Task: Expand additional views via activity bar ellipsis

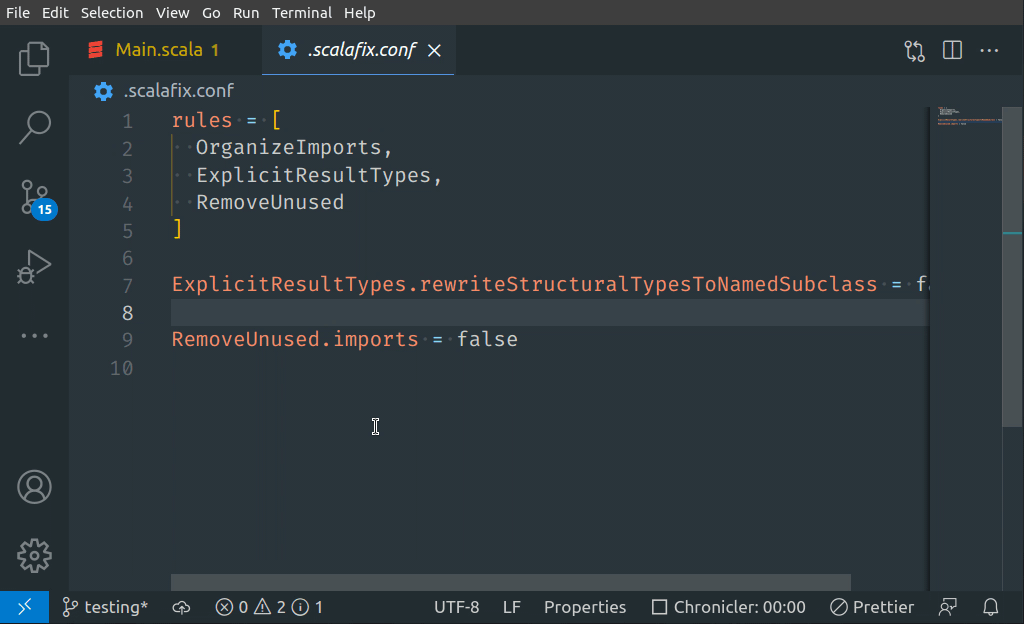Action: pos(34,334)
